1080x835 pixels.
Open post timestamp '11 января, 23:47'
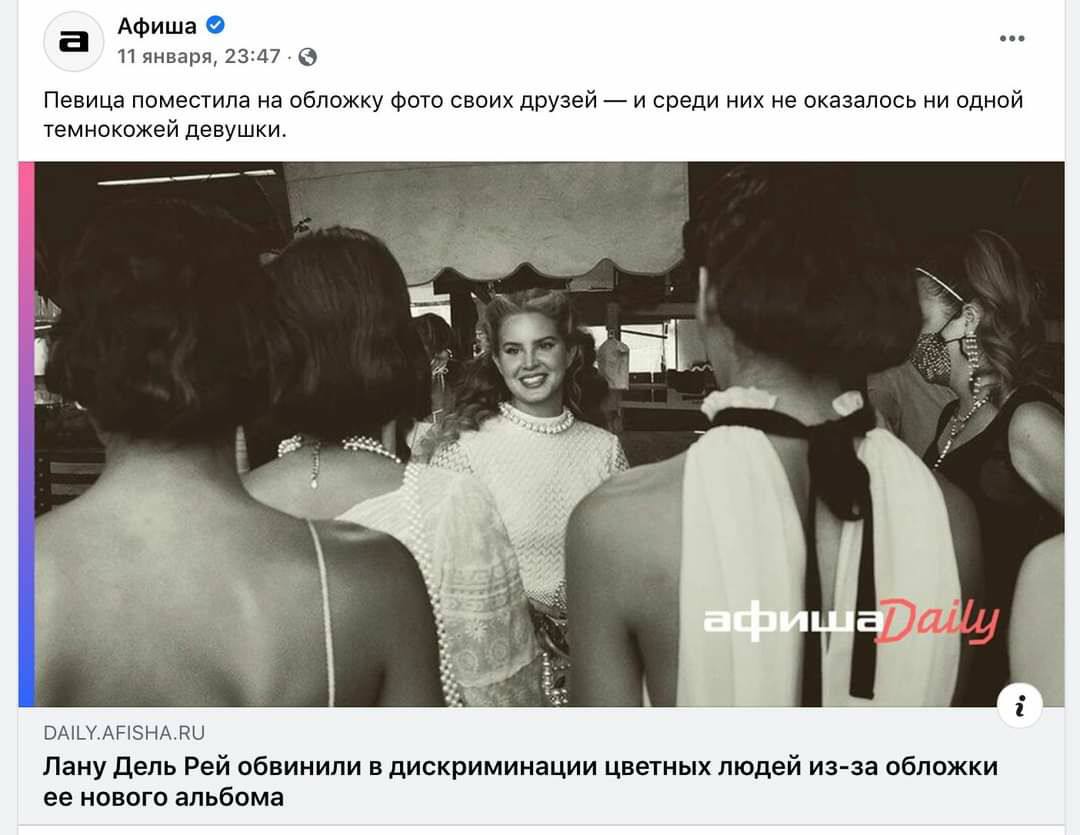[x=198, y=56]
